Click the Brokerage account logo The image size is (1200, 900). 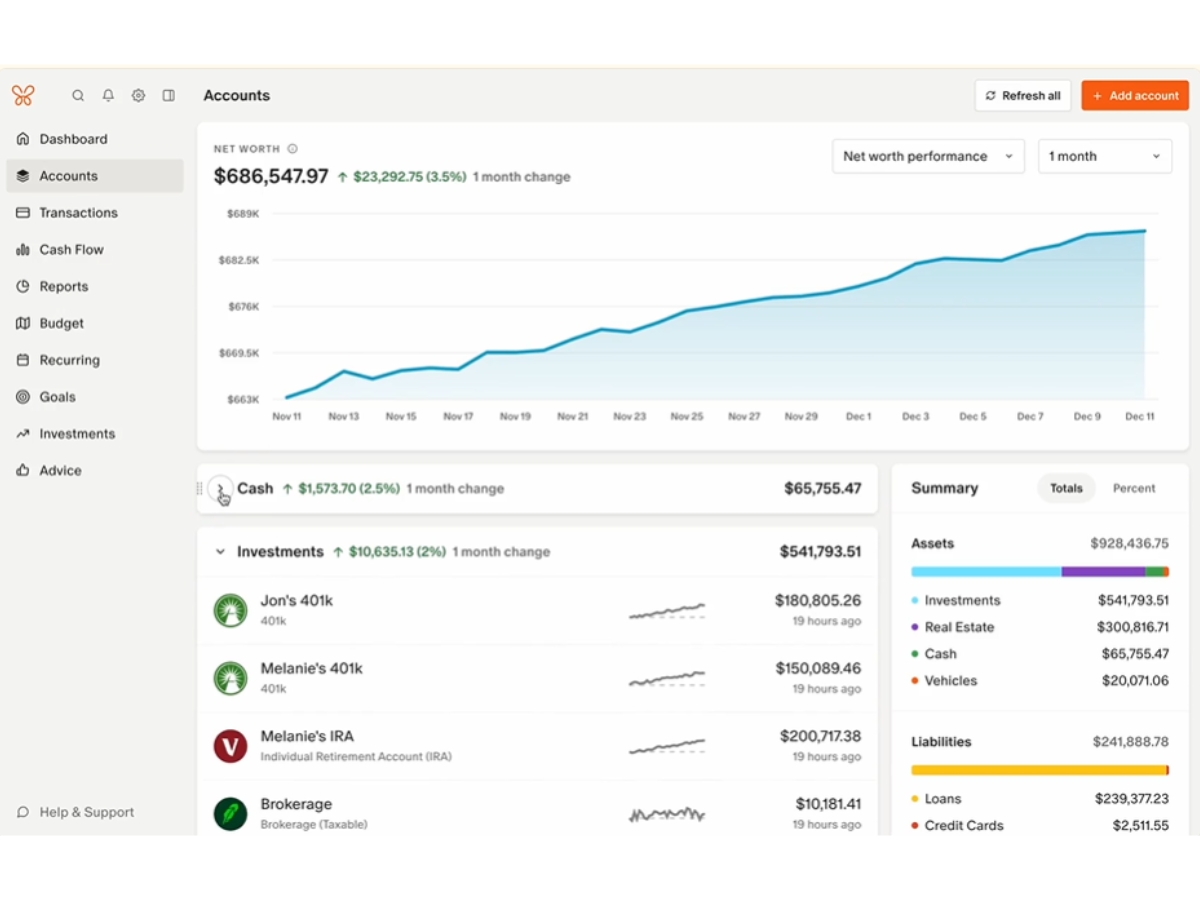click(230, 813)
